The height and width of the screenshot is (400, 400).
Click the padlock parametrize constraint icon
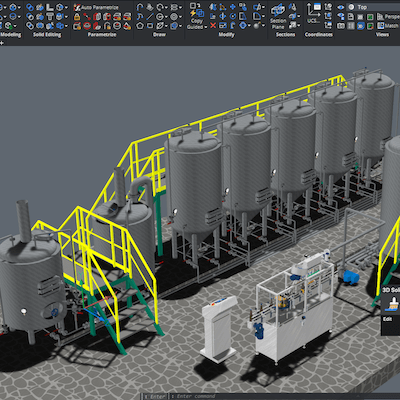pos(77,16)
